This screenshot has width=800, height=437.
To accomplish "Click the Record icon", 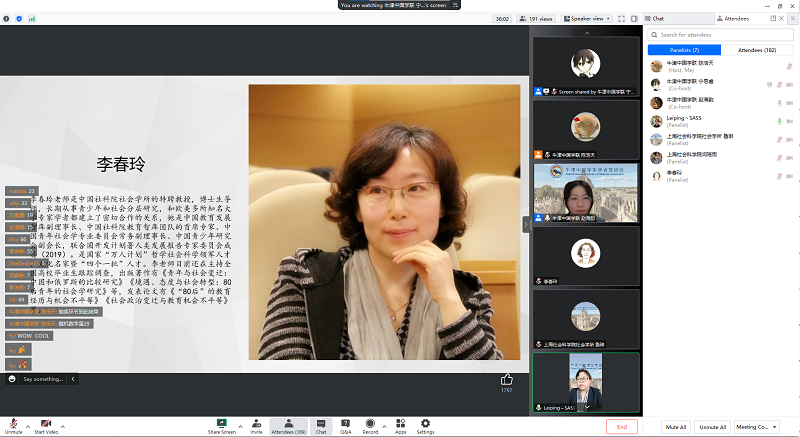I will 370,426.
